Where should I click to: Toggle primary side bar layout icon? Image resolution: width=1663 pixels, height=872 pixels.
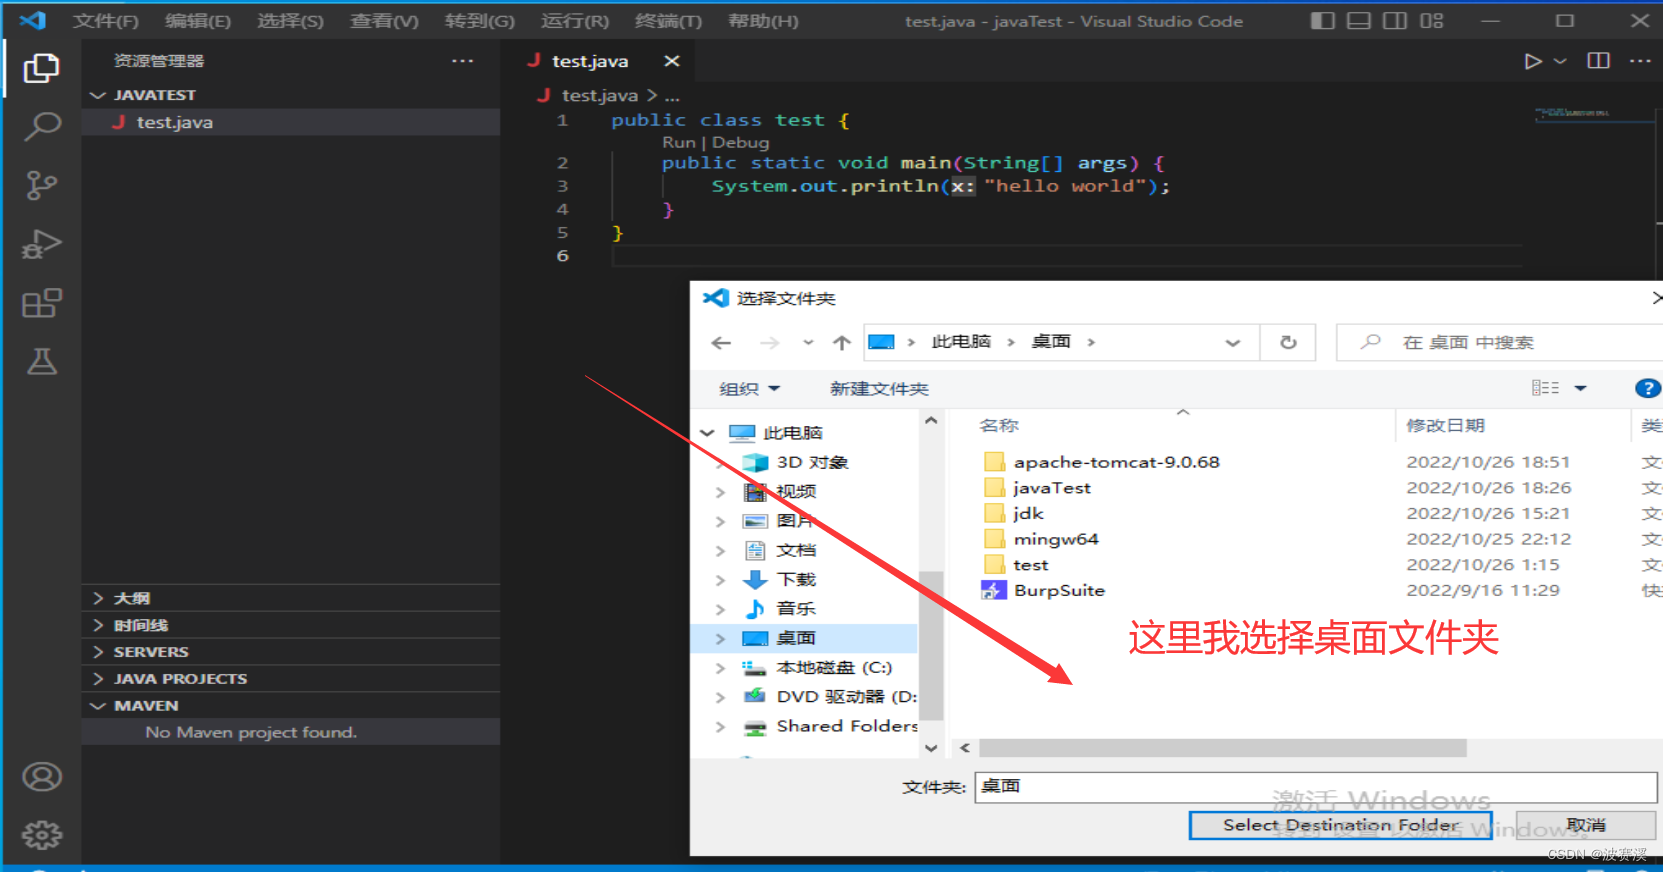pyautogui.click(x=1322, y=21)
